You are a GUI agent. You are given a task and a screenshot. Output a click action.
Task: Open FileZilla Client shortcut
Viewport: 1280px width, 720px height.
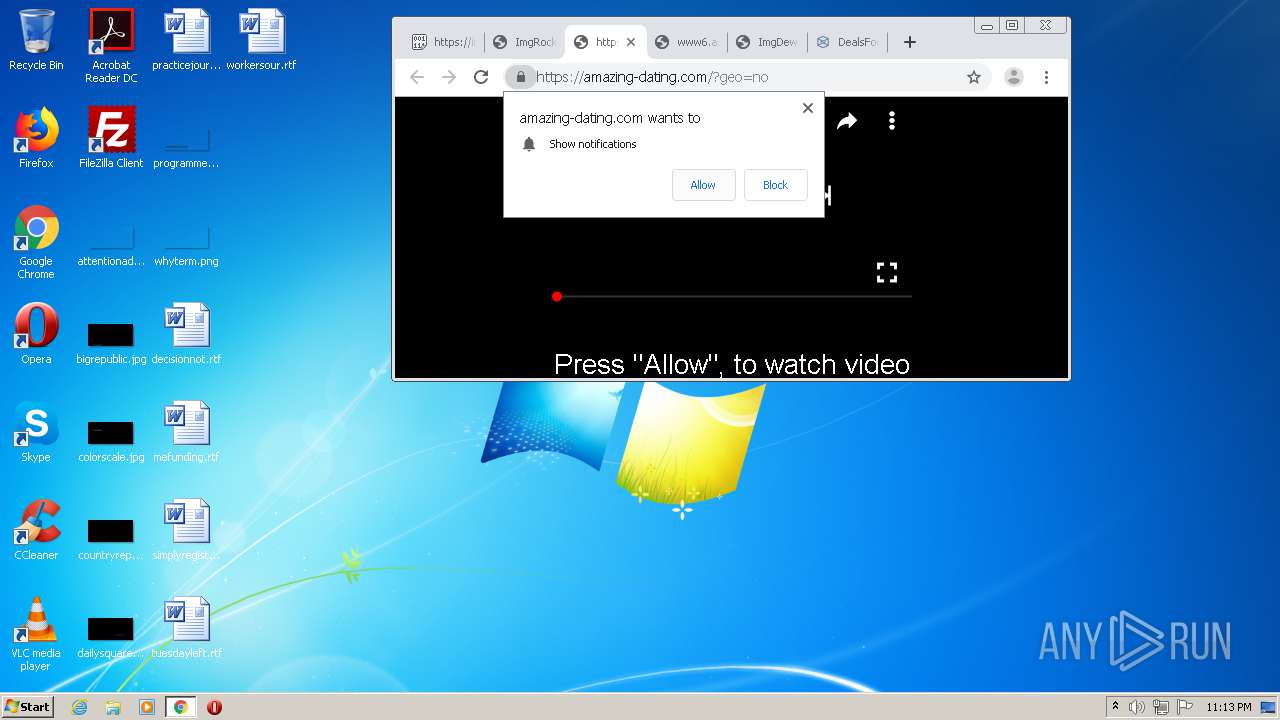click(111, 138)
